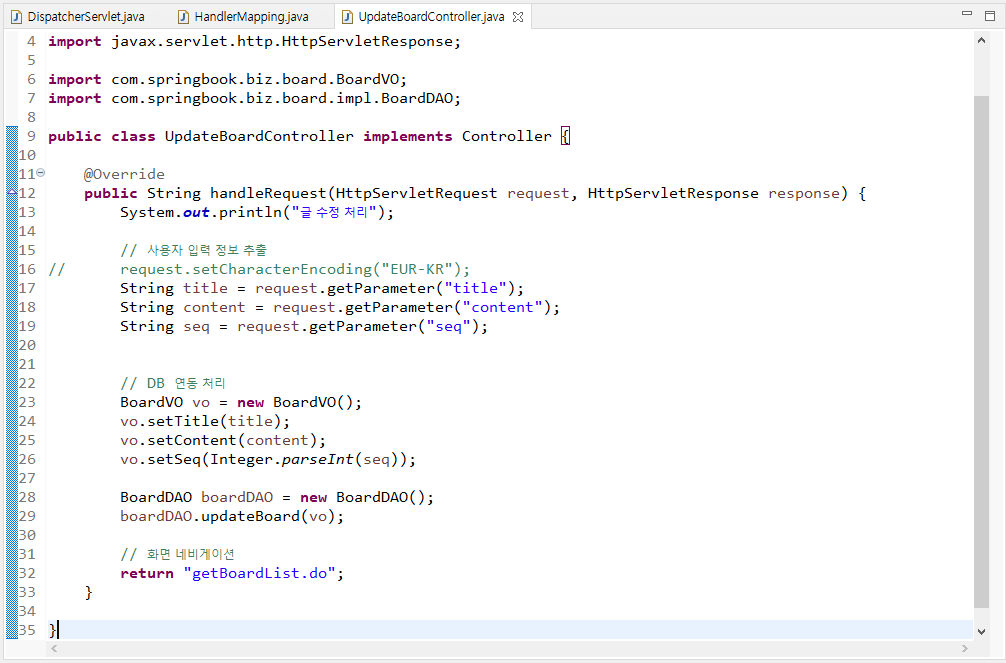
Task: Click the vertical scrollbar up arrow
Action: pyautogui.click(x=981, y=40)
